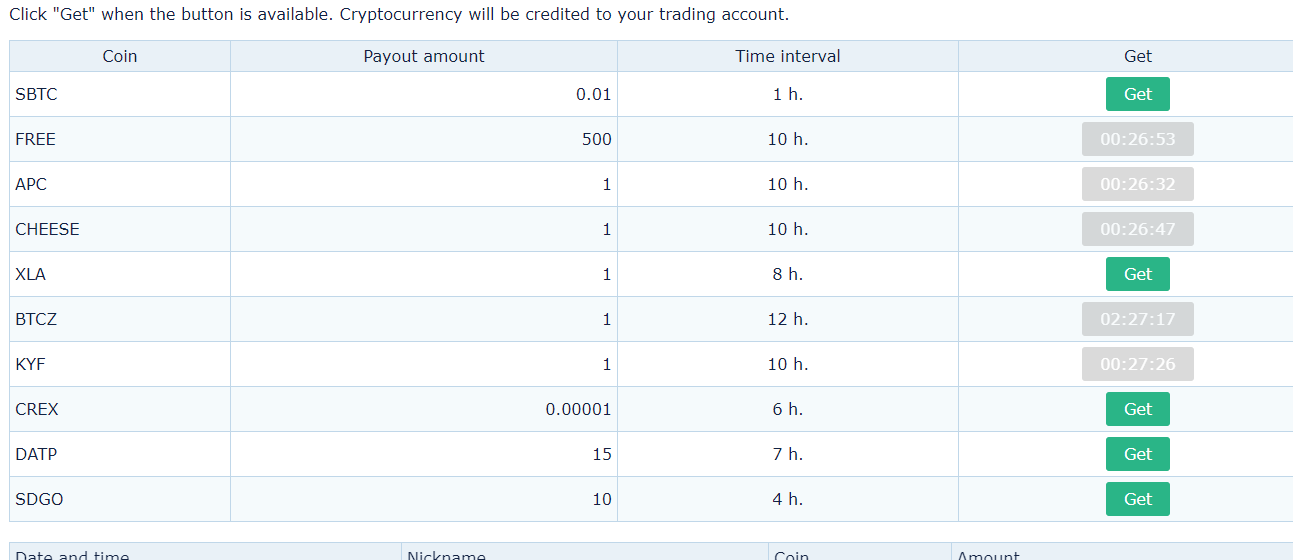Screen dimensions: 1293x560
Task: Click BTCZ timer showing 02:27:17
Action: click(x=1137, y=319)
